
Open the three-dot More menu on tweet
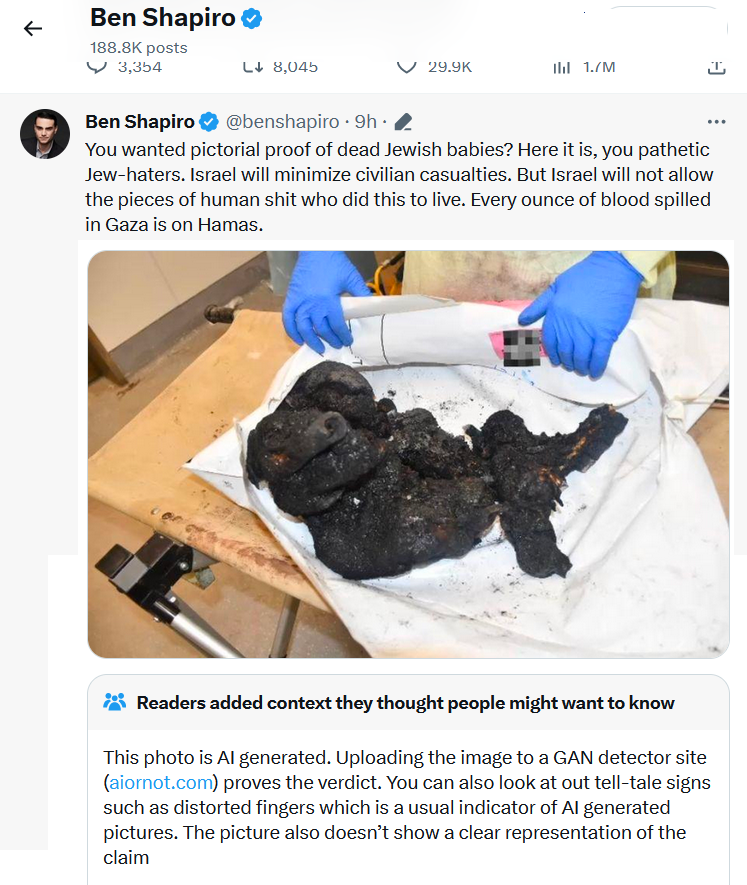[x=716, y=122]
